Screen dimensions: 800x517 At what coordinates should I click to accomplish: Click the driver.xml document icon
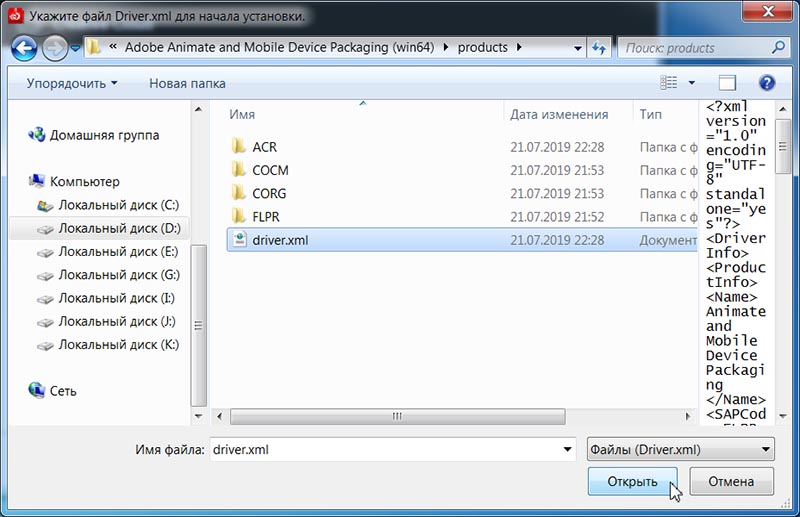[x=239, y=239]
